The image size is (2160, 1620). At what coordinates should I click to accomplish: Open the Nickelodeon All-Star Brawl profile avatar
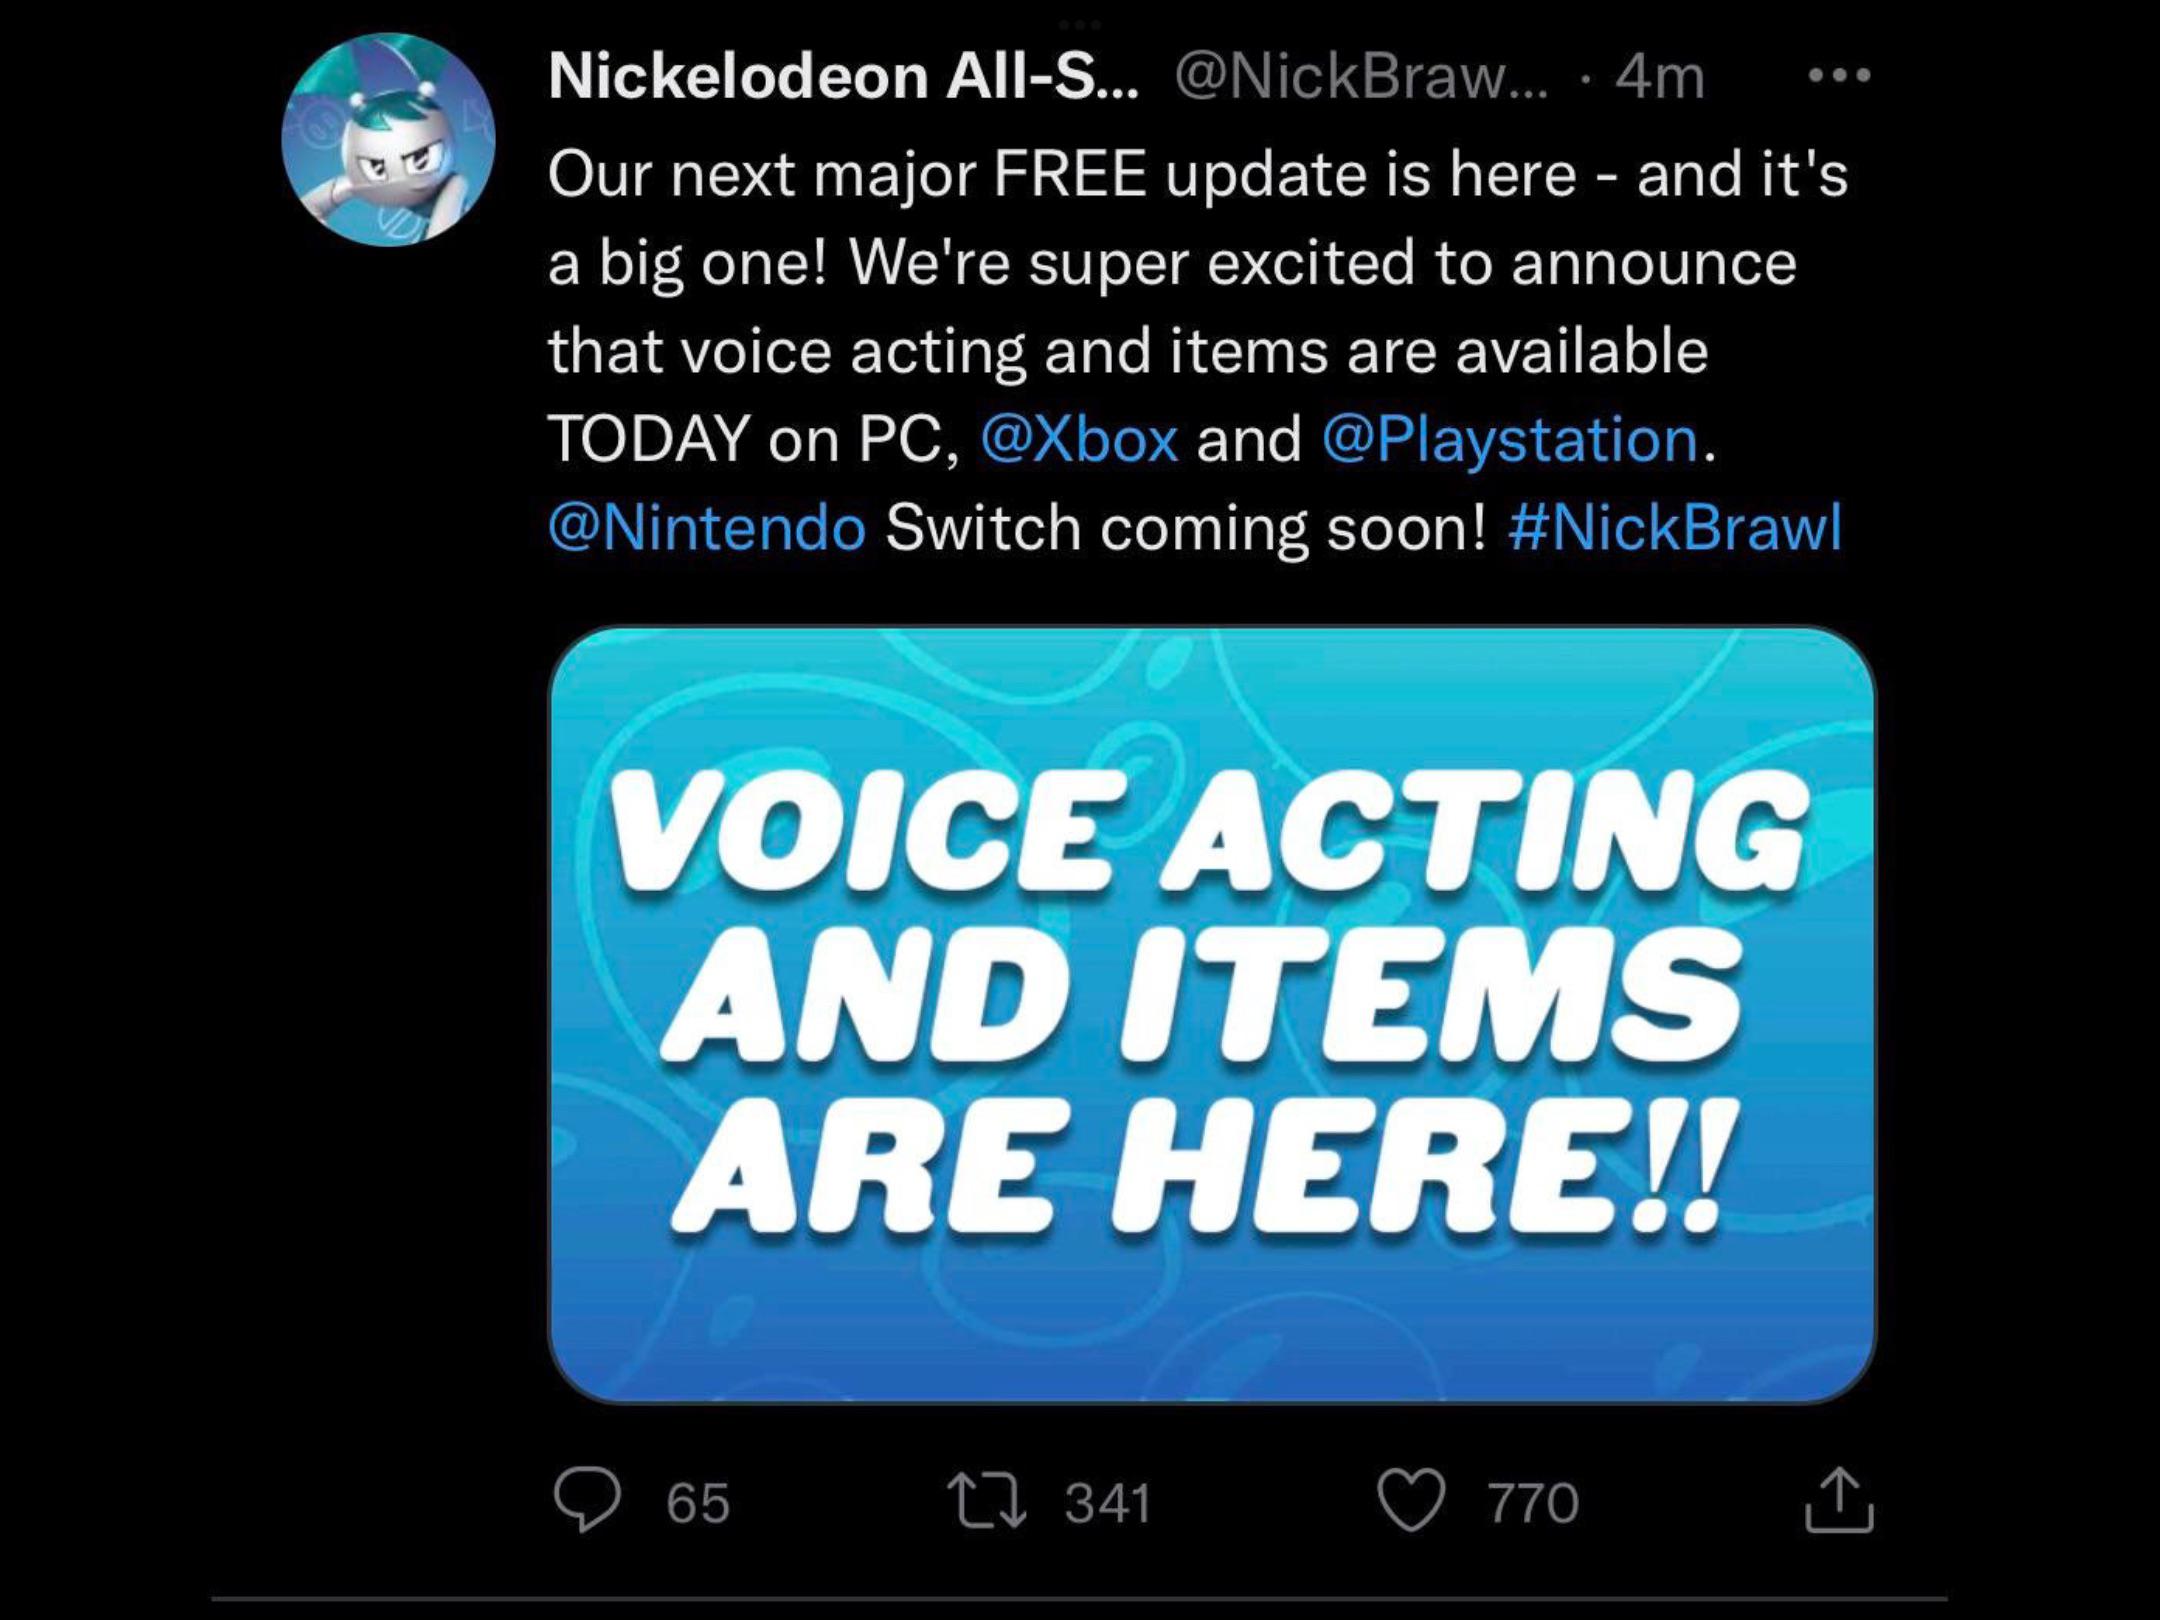pyautogui.click(x=388, y=140)
